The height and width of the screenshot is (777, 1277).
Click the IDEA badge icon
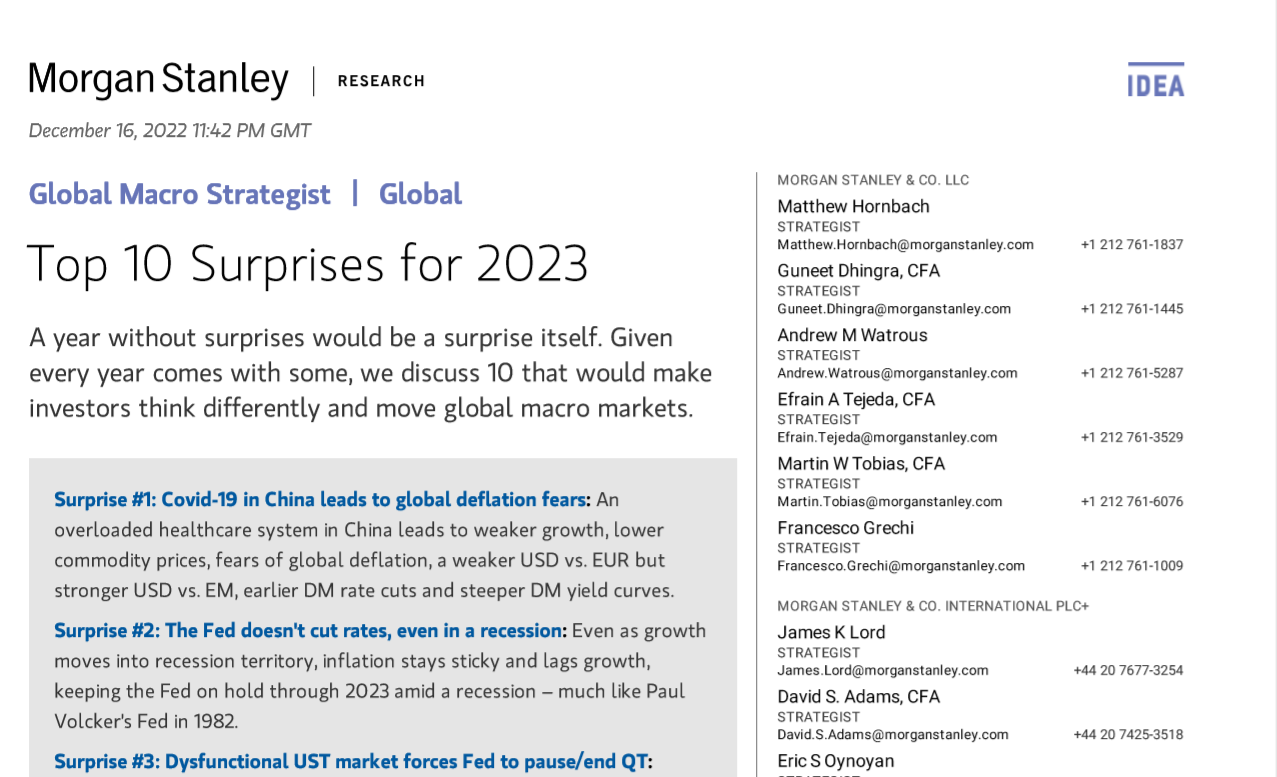pos(1155,80)
